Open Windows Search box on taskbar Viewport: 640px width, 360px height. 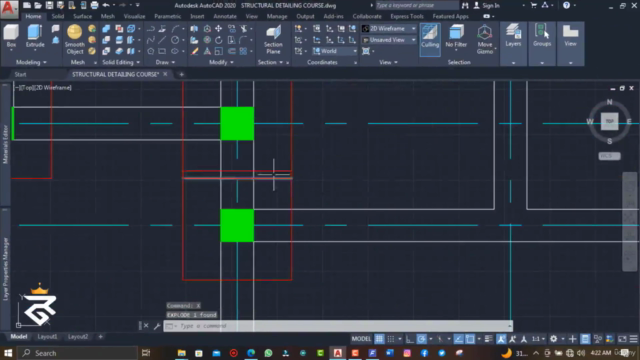pyautogui.click(x=78, y=353)
